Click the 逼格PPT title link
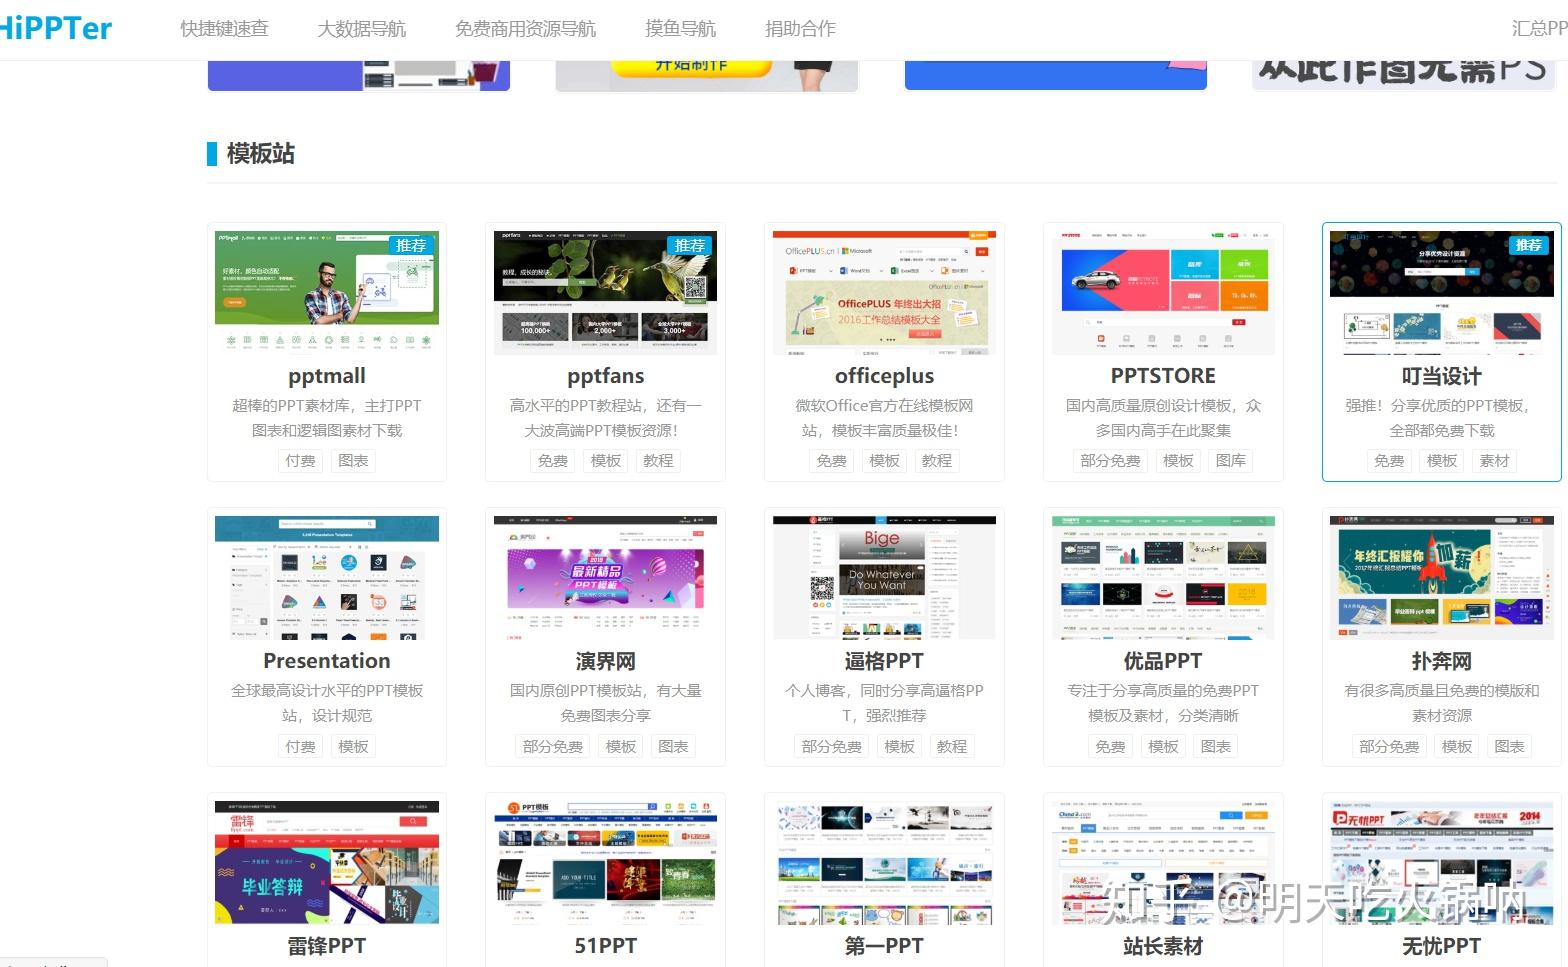 pos(884,661)
